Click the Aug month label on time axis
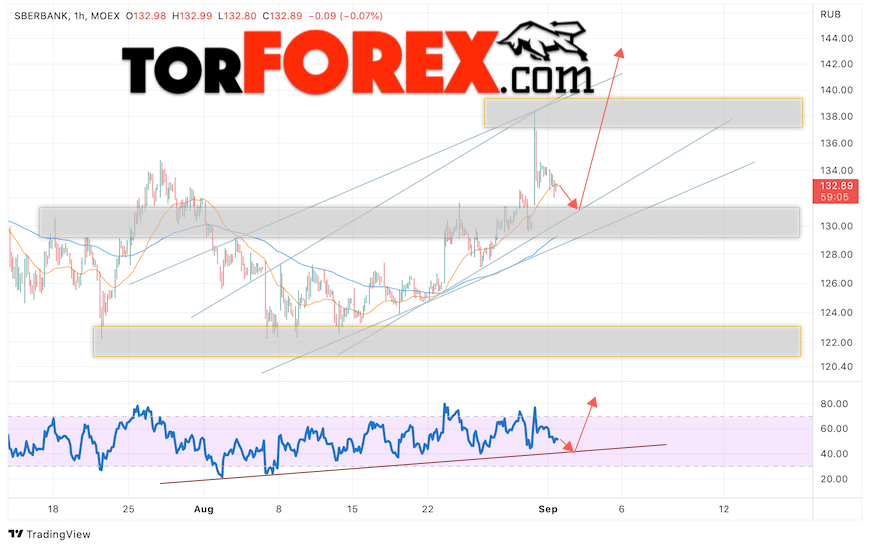 click(204, 509)
